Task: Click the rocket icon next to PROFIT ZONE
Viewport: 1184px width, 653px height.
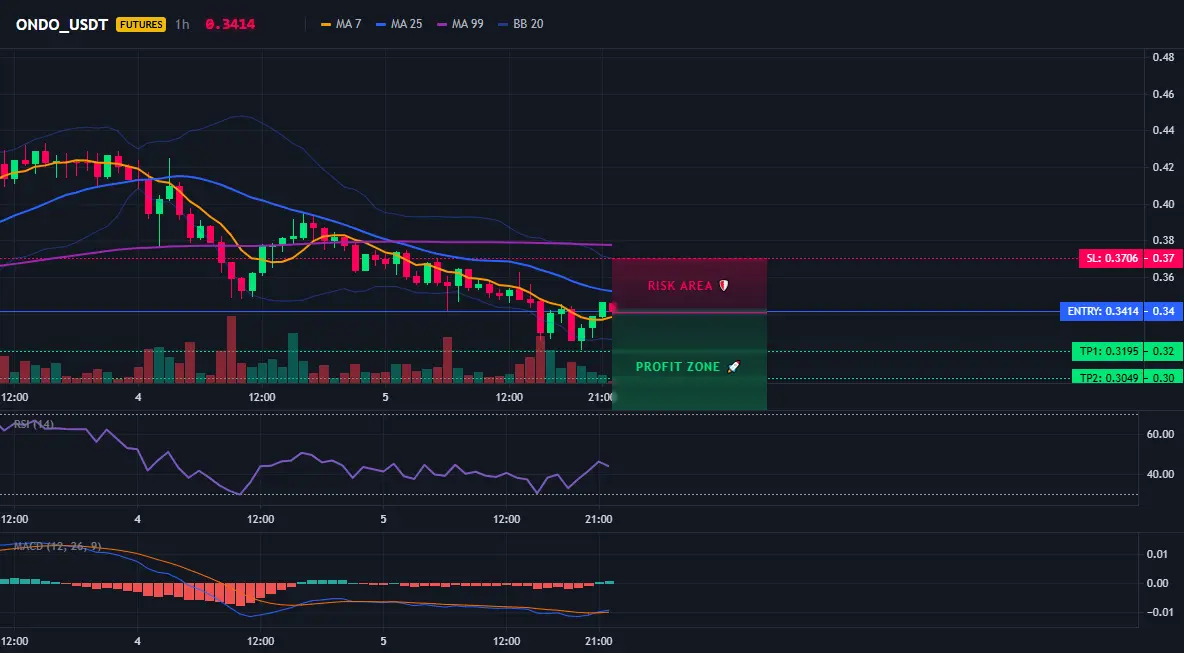Action: (x=732, y=366)
